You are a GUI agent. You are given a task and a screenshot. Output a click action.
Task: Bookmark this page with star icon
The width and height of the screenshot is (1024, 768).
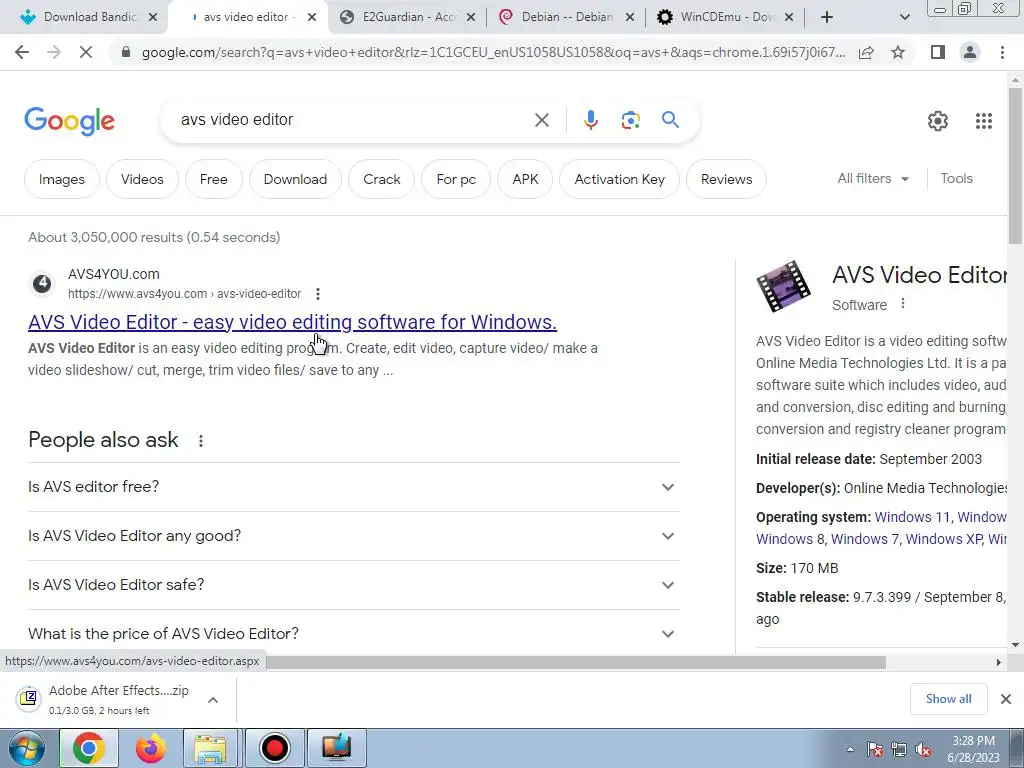tap(898, 52)
